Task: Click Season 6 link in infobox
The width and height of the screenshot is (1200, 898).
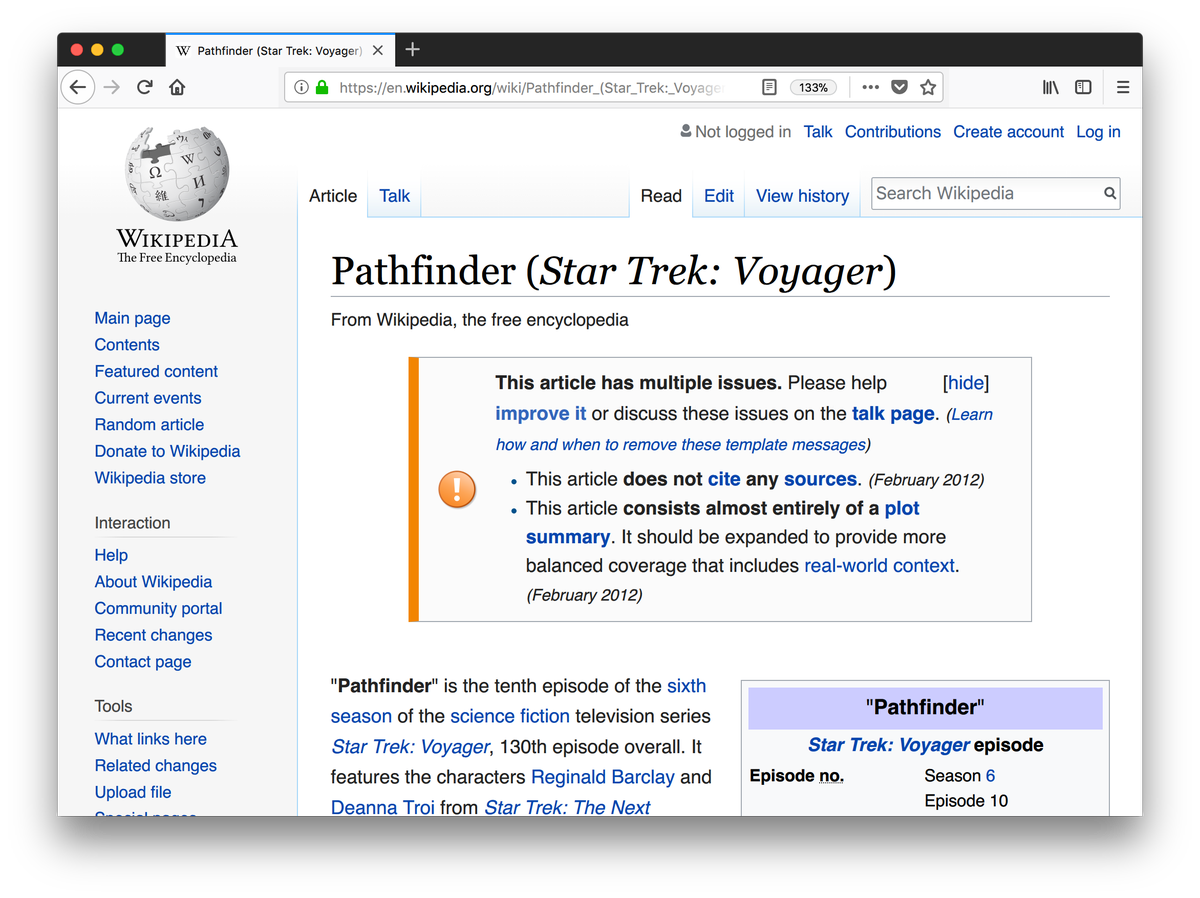Action: coord(990,776)
